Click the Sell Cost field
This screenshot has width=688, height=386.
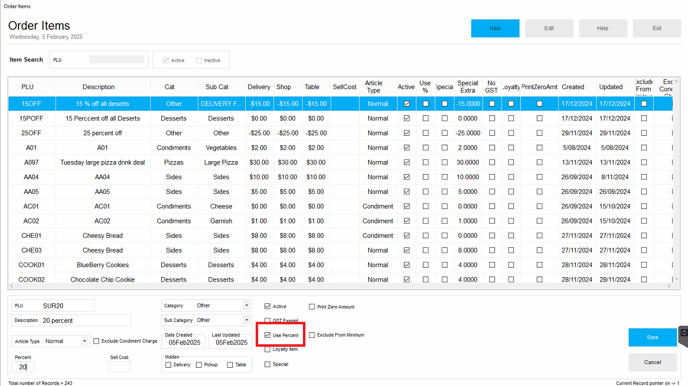click(x=119, y=367)
